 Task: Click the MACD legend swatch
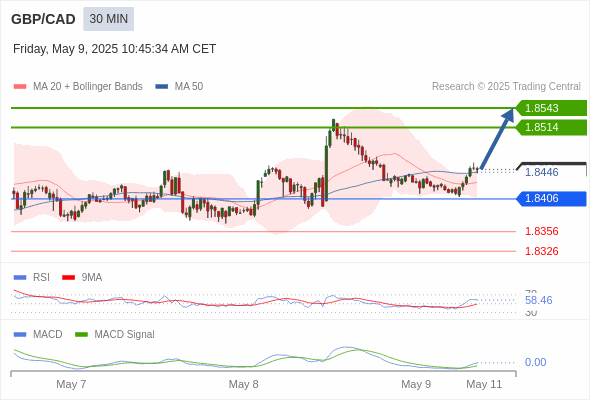20,335
